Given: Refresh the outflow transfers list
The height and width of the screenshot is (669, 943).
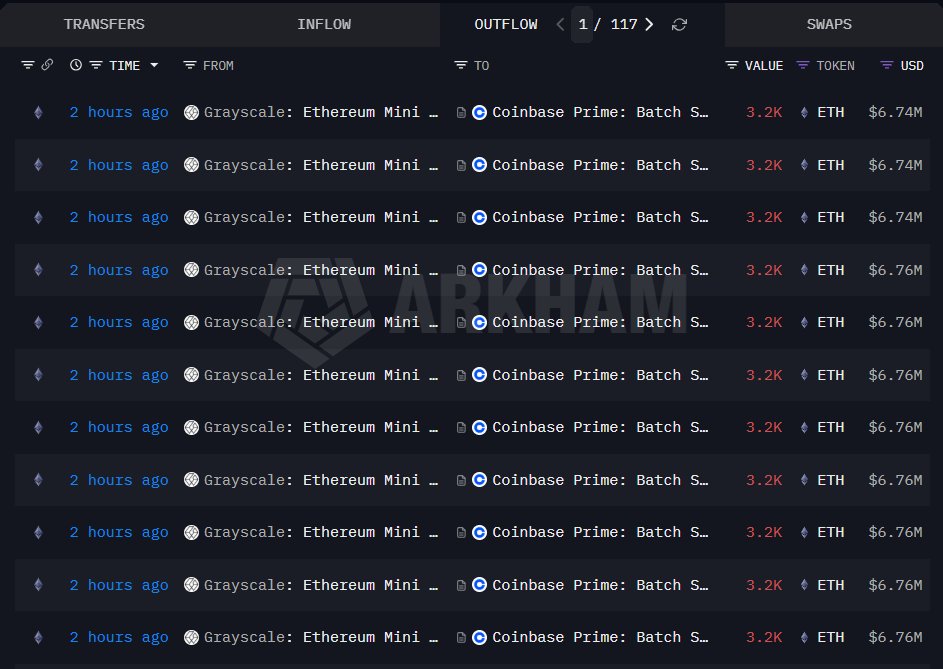Looking at the screenshot, I should click(679, 24).
